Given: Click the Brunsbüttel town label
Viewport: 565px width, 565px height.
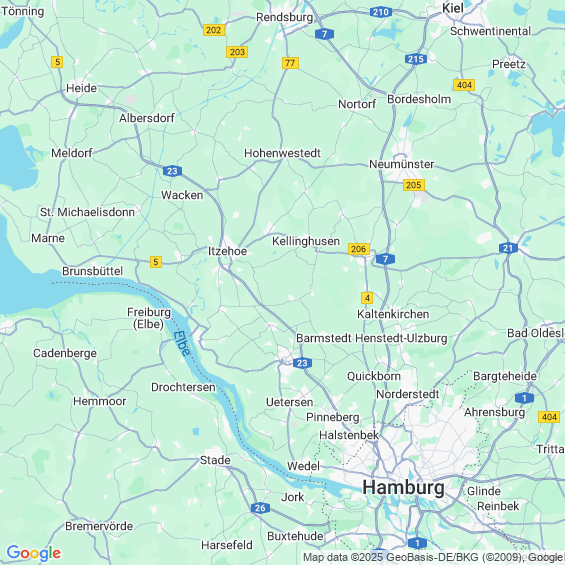Looking at the screenshot, I should point(93,271).
